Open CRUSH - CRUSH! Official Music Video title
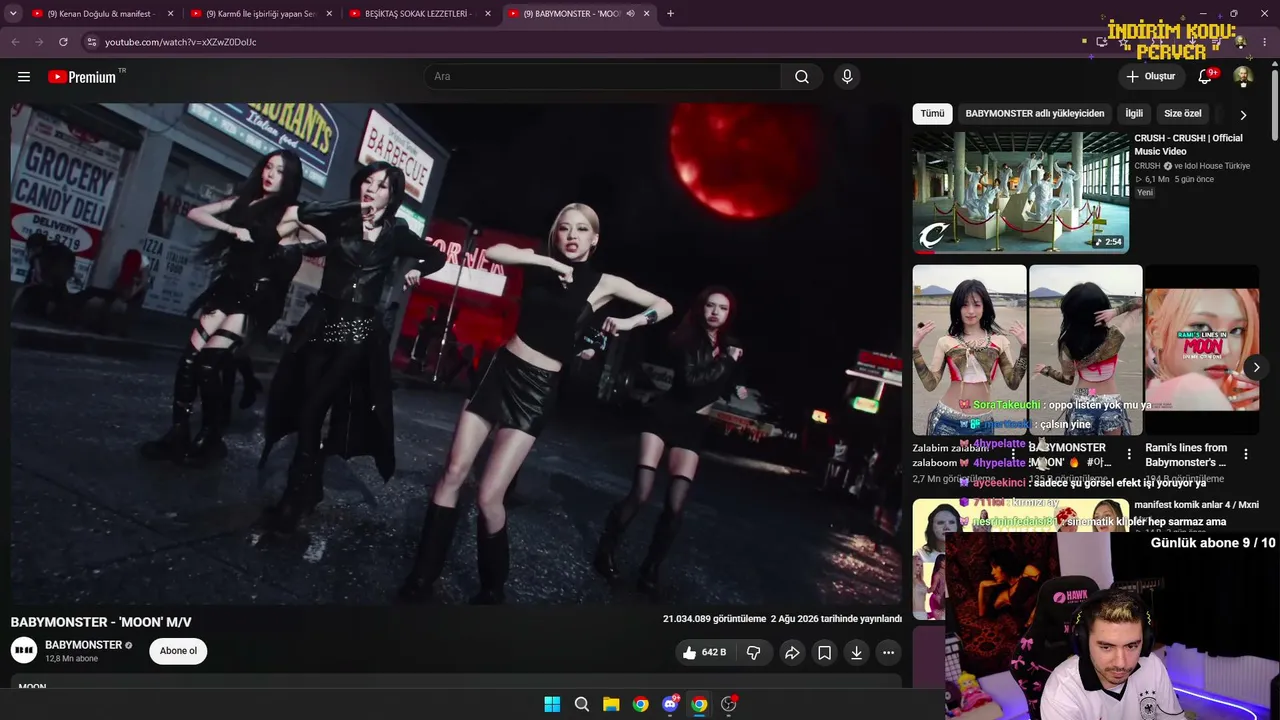The height and width of the screenshot is (720, 1280). [1188, 145]
